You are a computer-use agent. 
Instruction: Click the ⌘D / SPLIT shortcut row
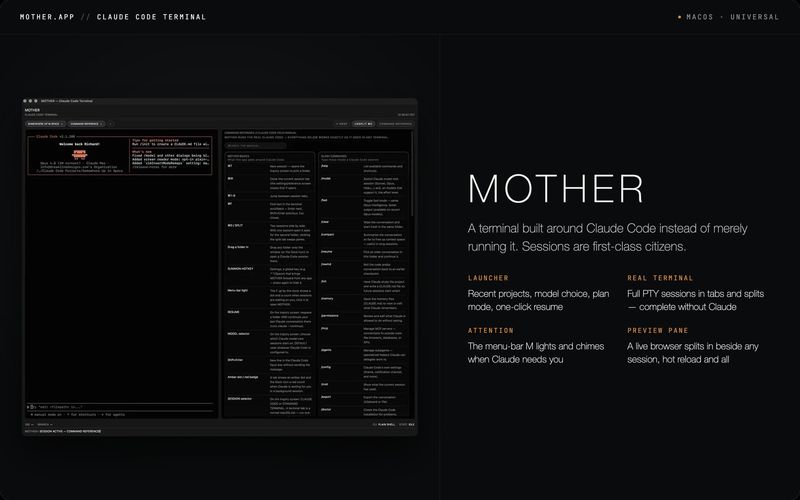coord(270,233)
